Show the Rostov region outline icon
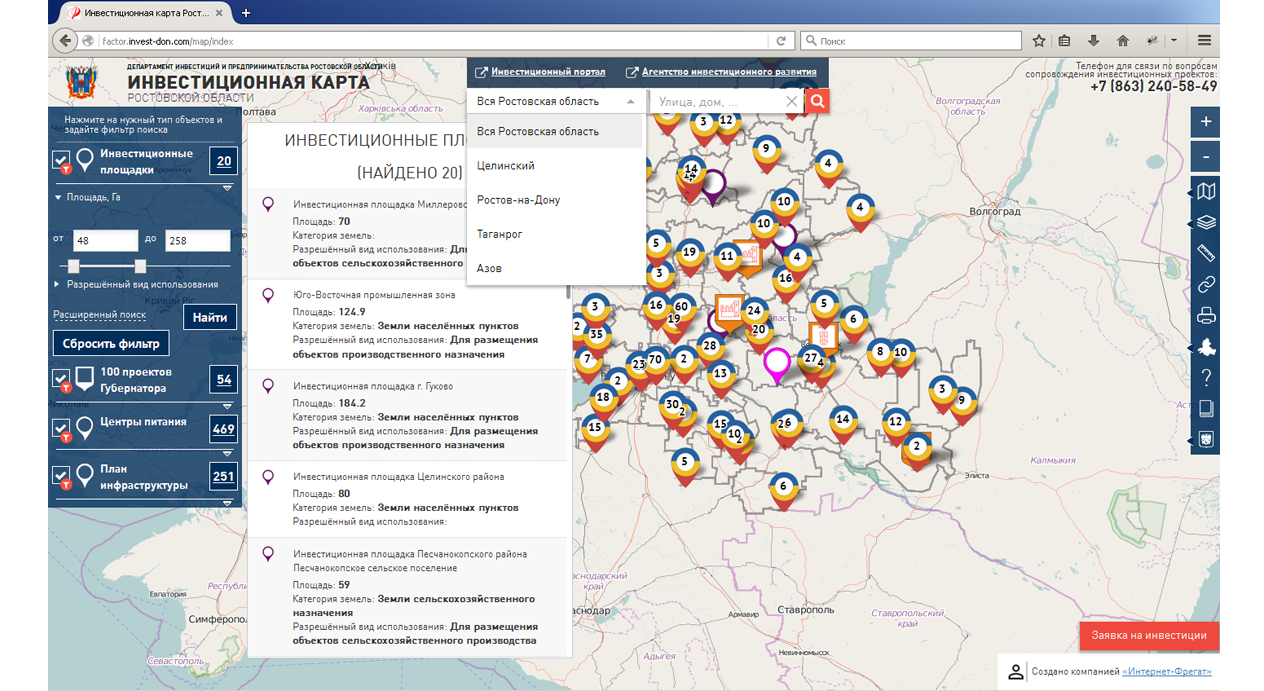 (x=1206, y=347)
